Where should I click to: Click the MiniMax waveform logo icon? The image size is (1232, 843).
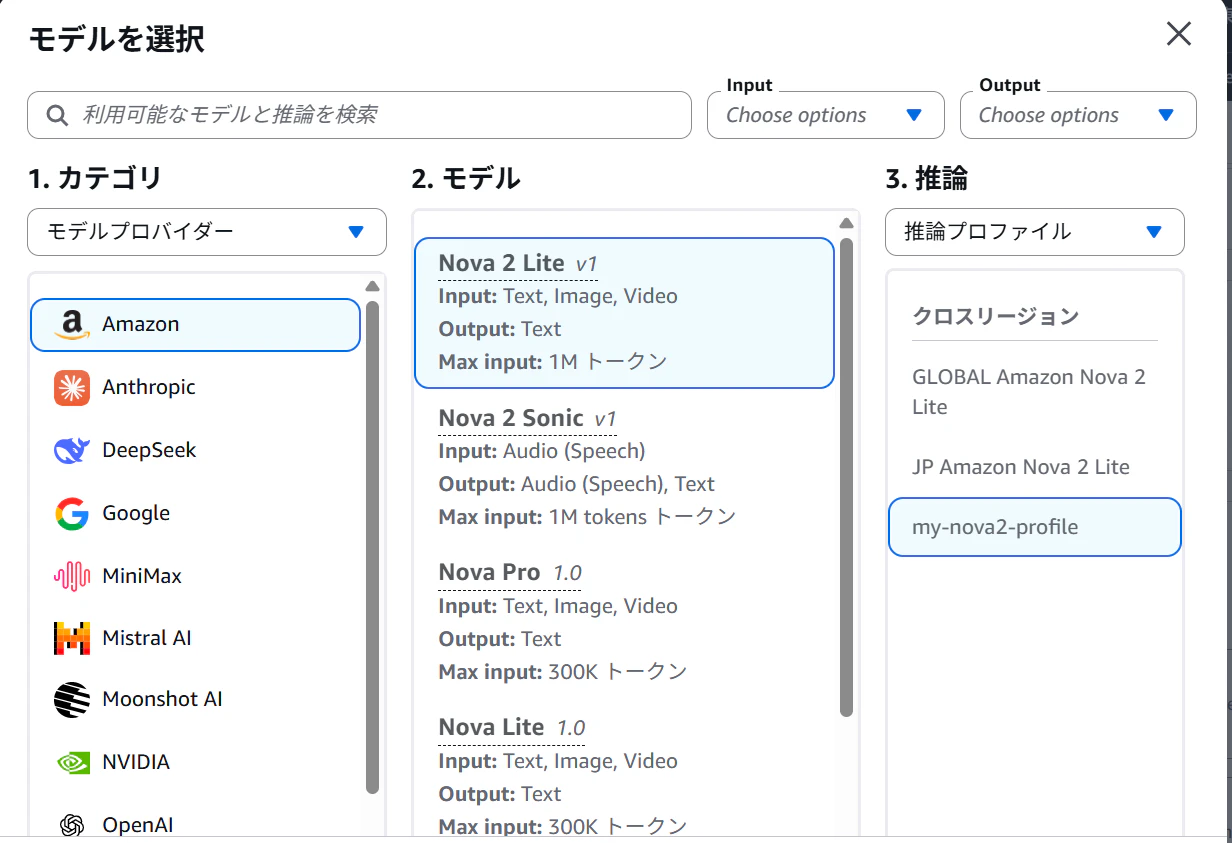point(72,576)
